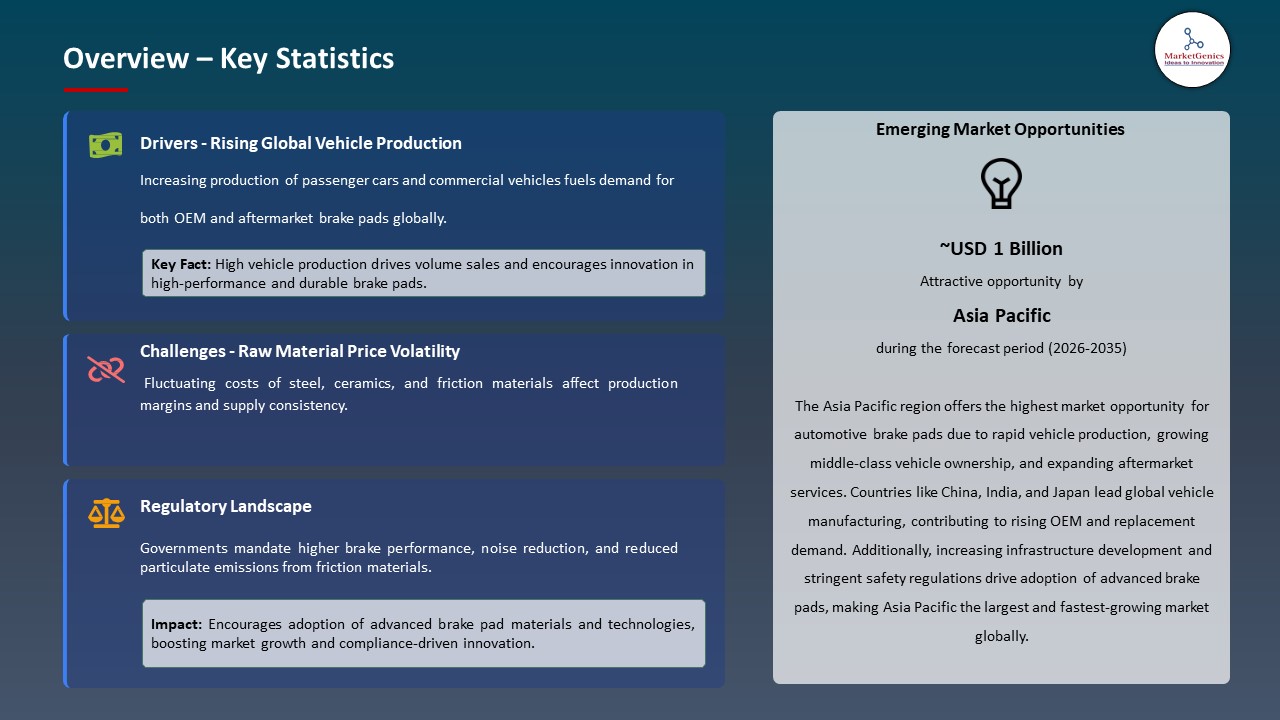The width and height of the screenshot is (1280, 720).
Task: Click the forecast period (2026-2035) text
Action: point(1001,348)
